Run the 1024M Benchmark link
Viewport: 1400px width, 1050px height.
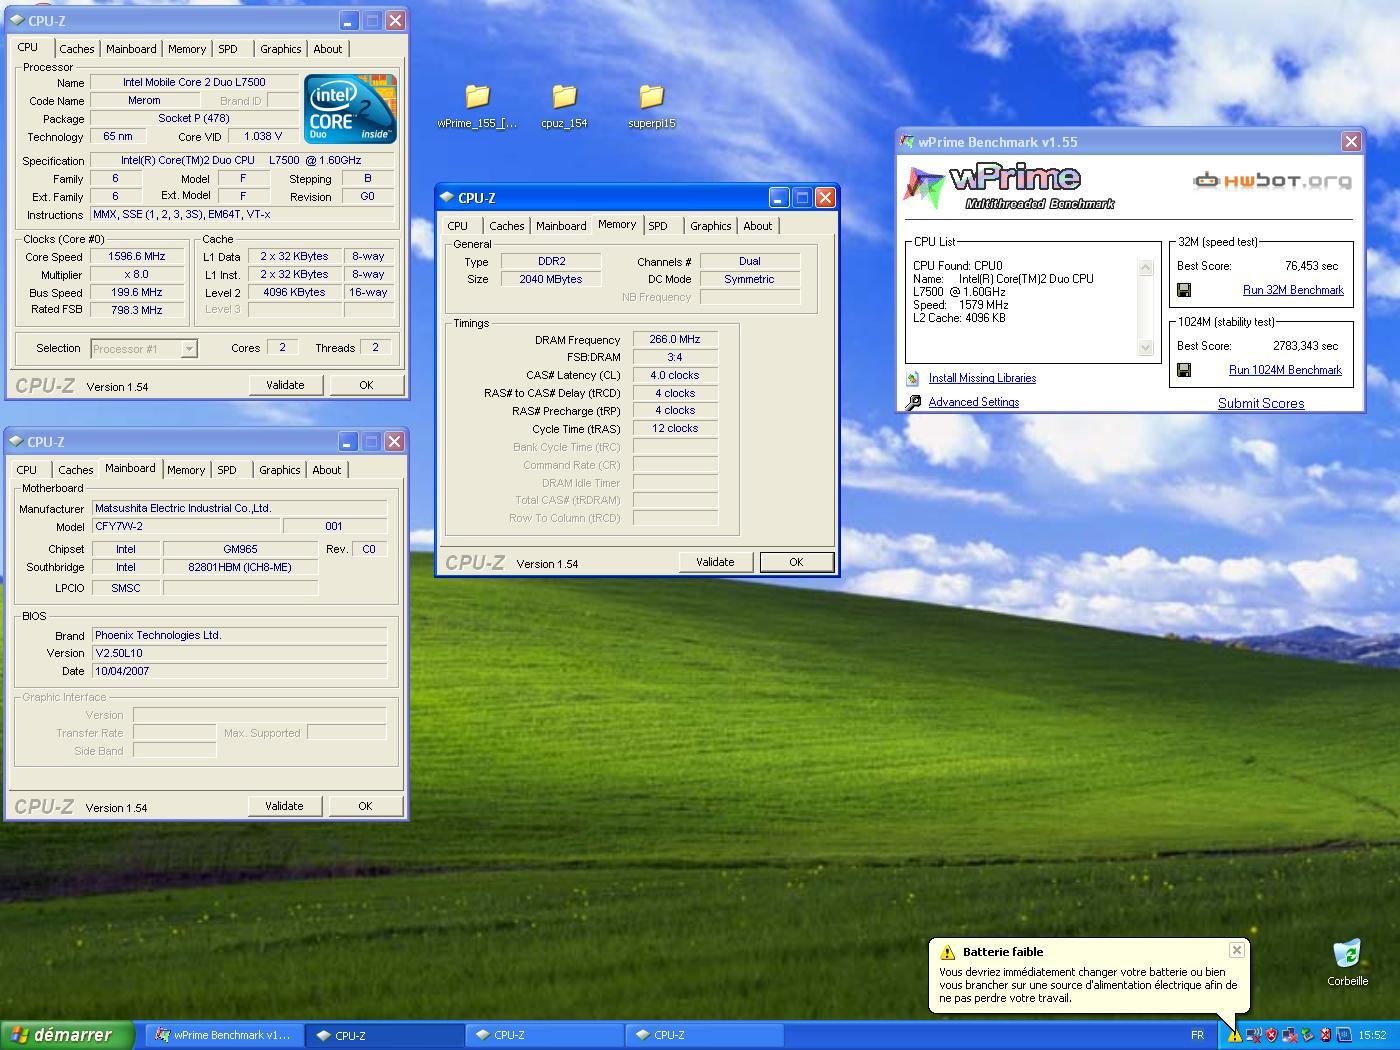point(1285,370)
